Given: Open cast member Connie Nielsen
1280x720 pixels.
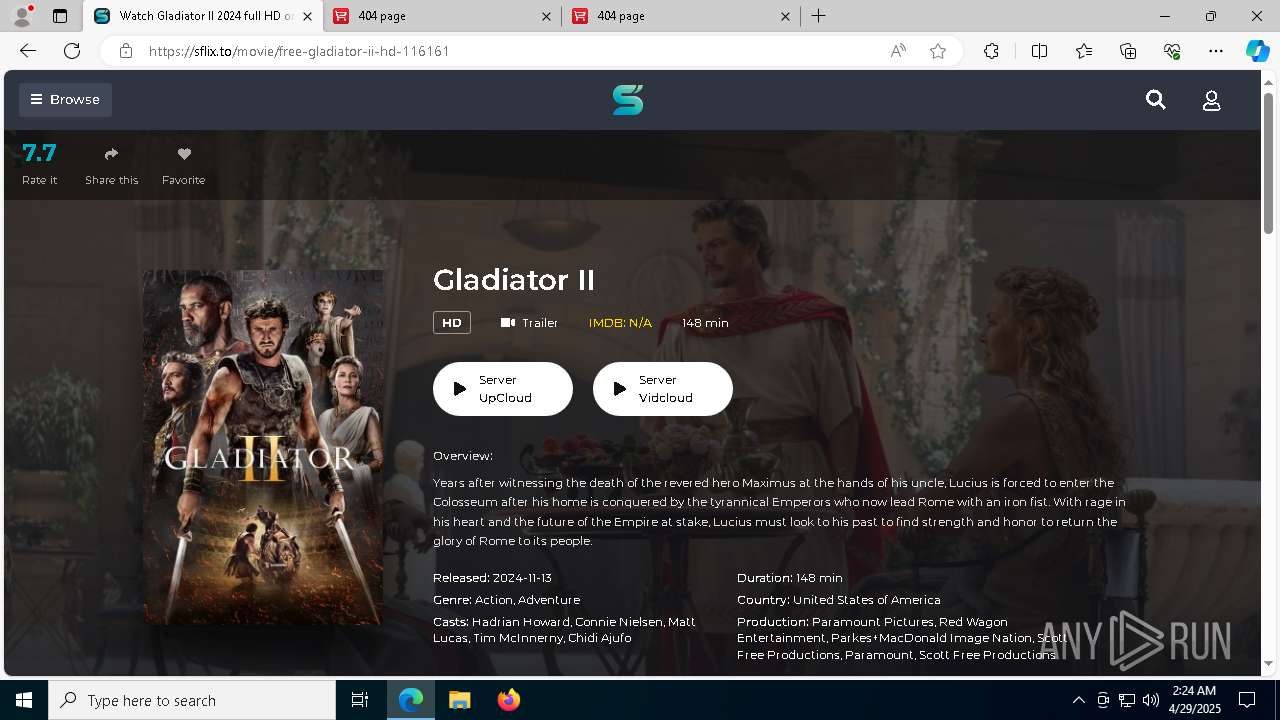Looking at the screenshot, I should [x=619, y=622].
